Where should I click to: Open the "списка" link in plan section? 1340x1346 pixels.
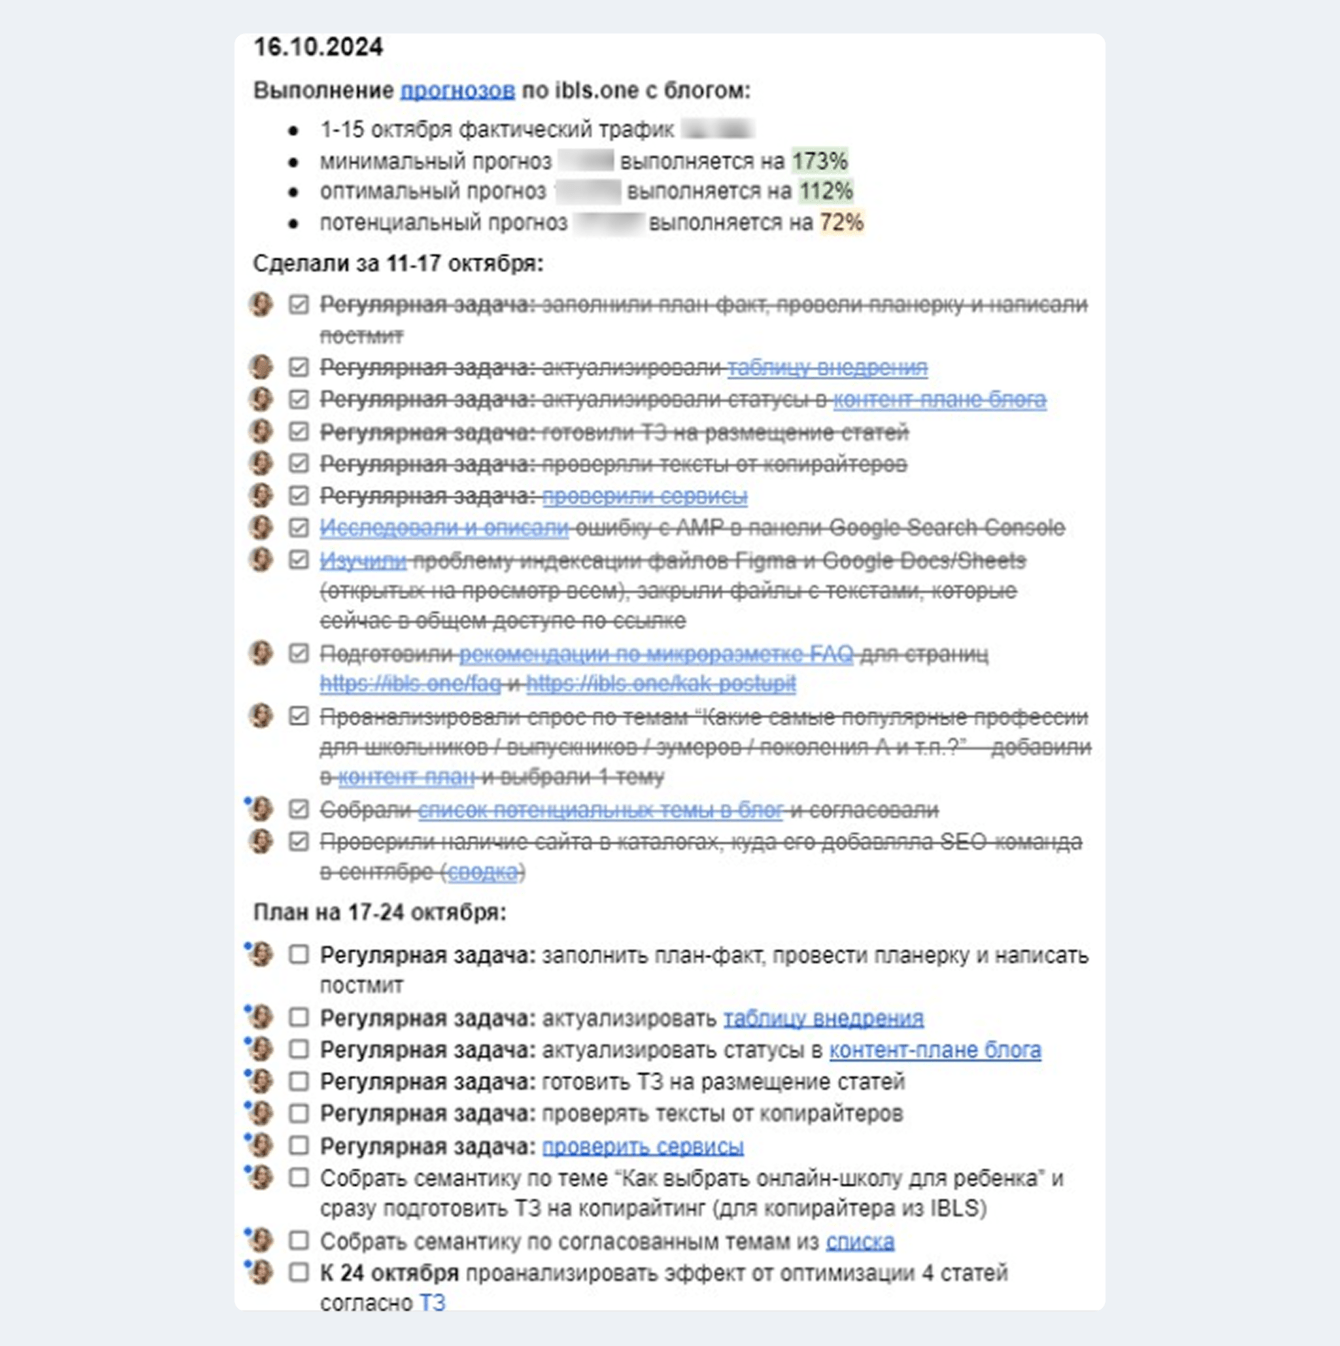[x=860, y=1242]
